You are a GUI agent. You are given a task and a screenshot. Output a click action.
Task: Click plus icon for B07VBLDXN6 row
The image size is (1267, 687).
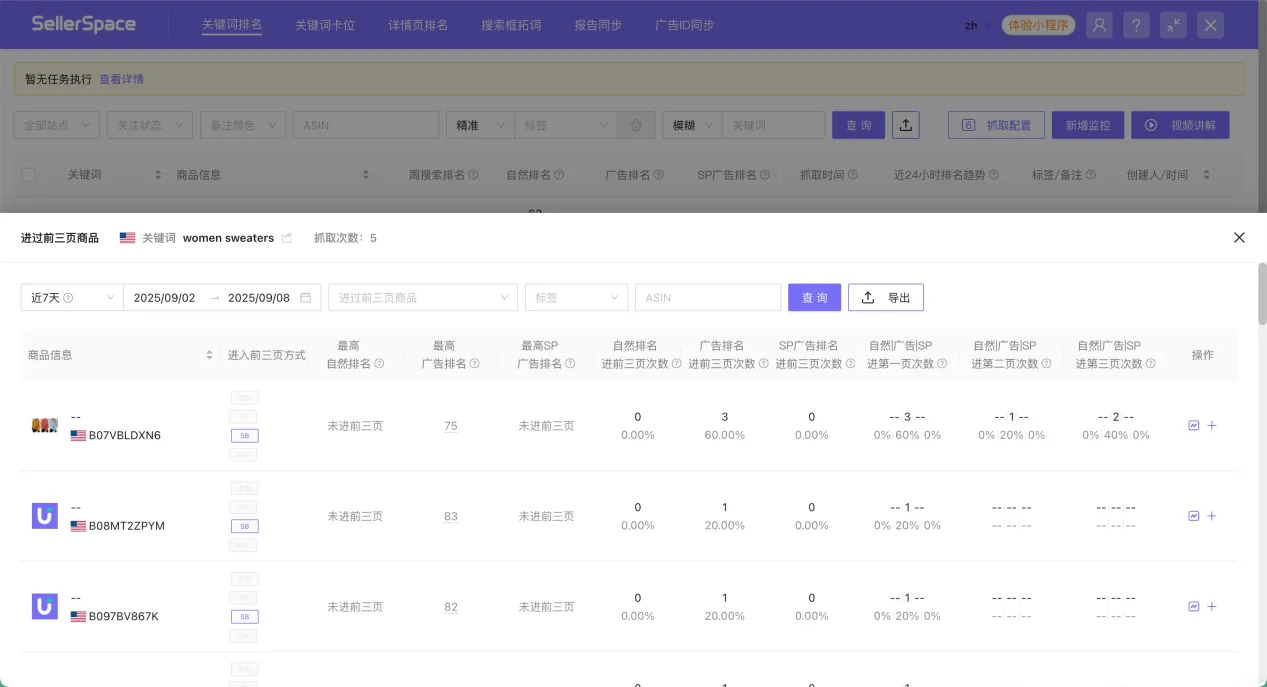[x=1212, y=425]
